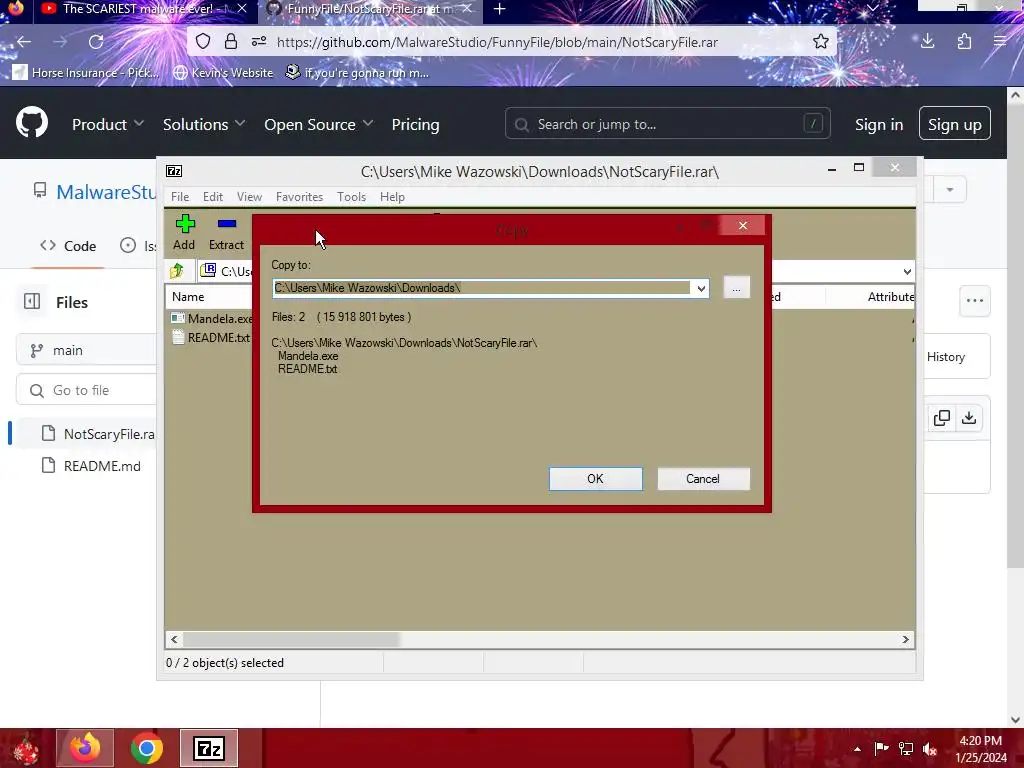Go back to the previous page
The height and width of the screenshot is (768, 1024).
24,42
